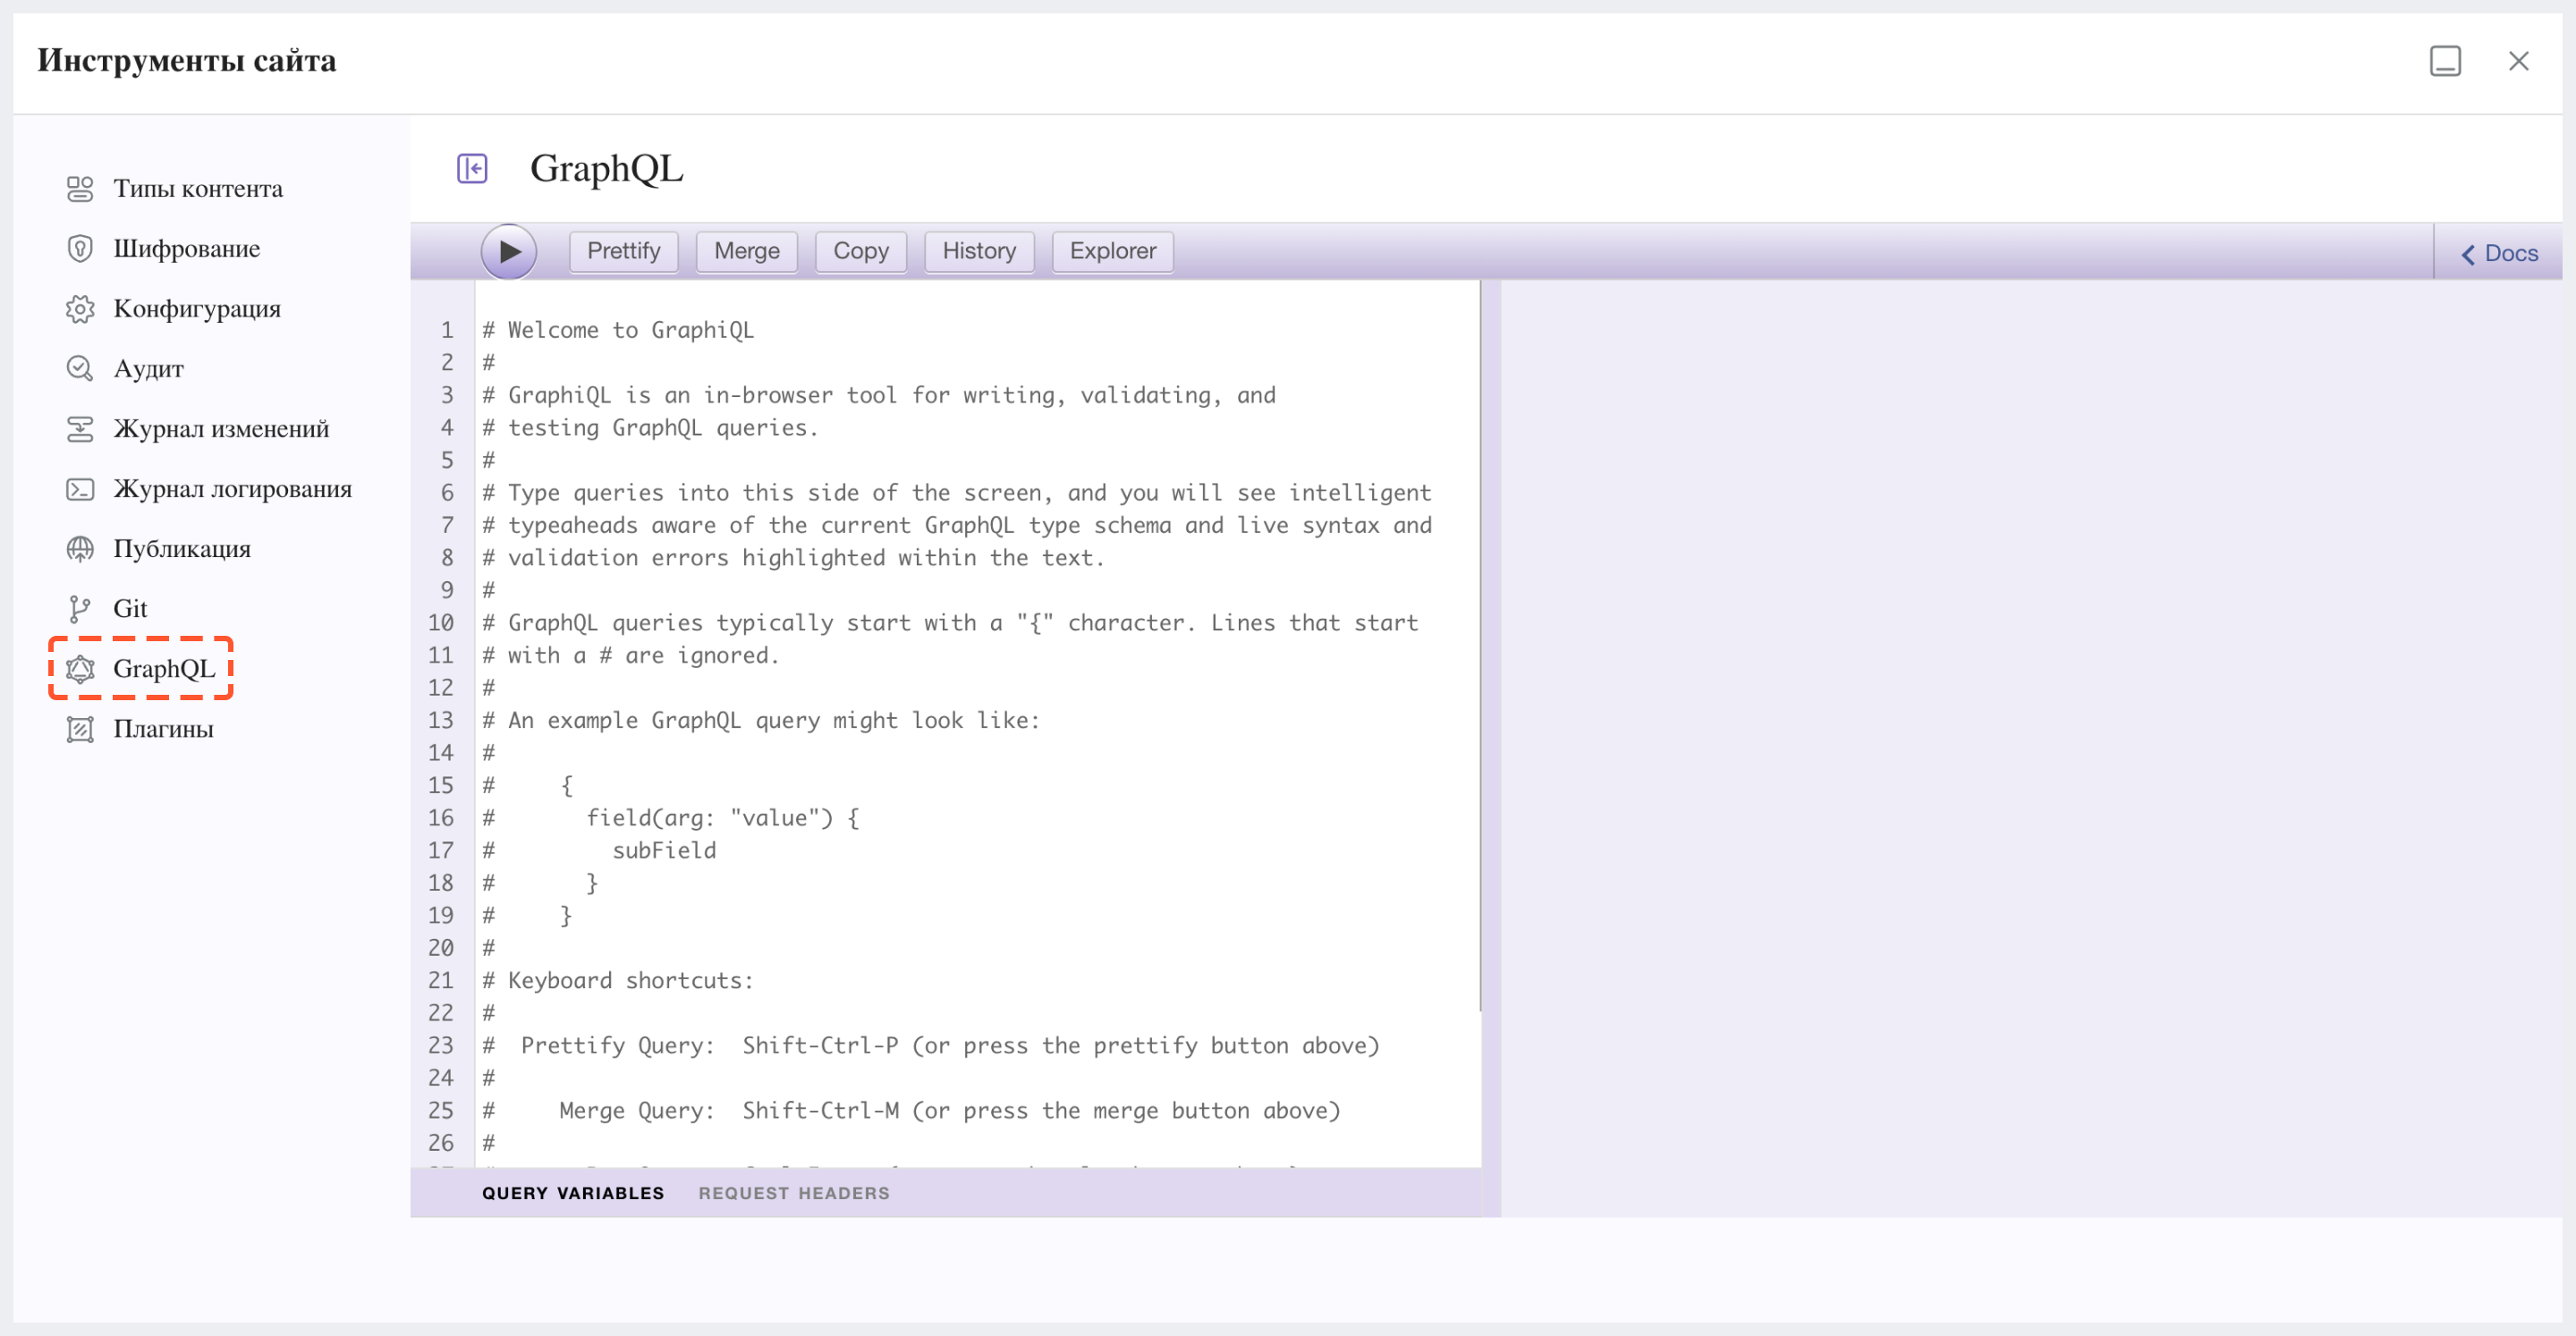
Task: Expand the Docs panel
Action: click(x=2499, y=253)
